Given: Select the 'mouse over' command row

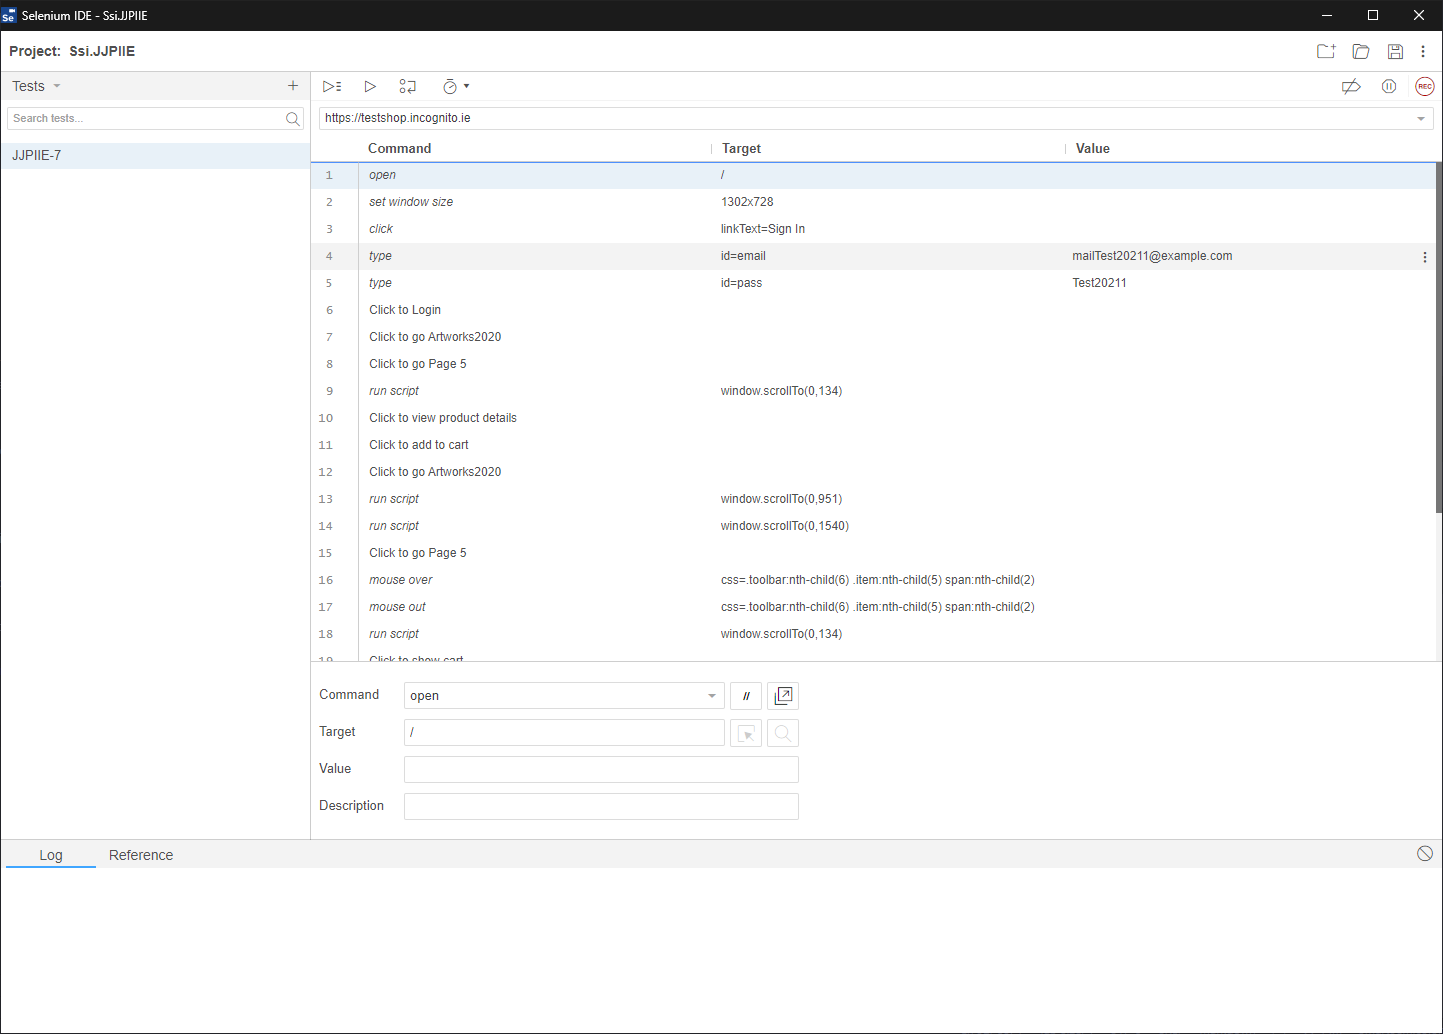Looking at the screenshot, I should click(x=873, y=580).
